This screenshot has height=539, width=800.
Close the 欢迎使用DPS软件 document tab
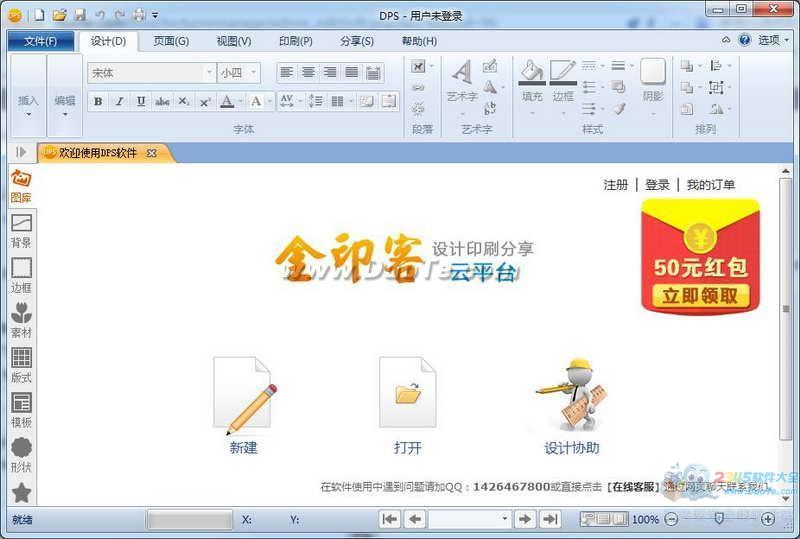coord(152,153)
